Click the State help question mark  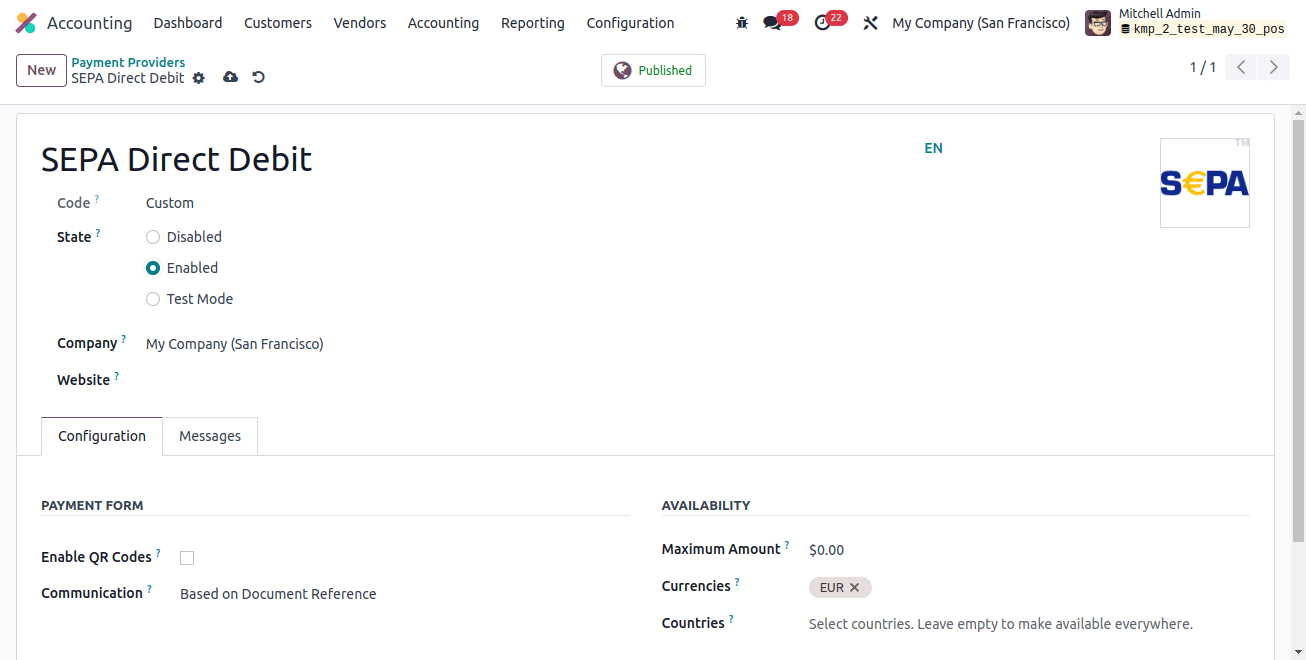98,233
